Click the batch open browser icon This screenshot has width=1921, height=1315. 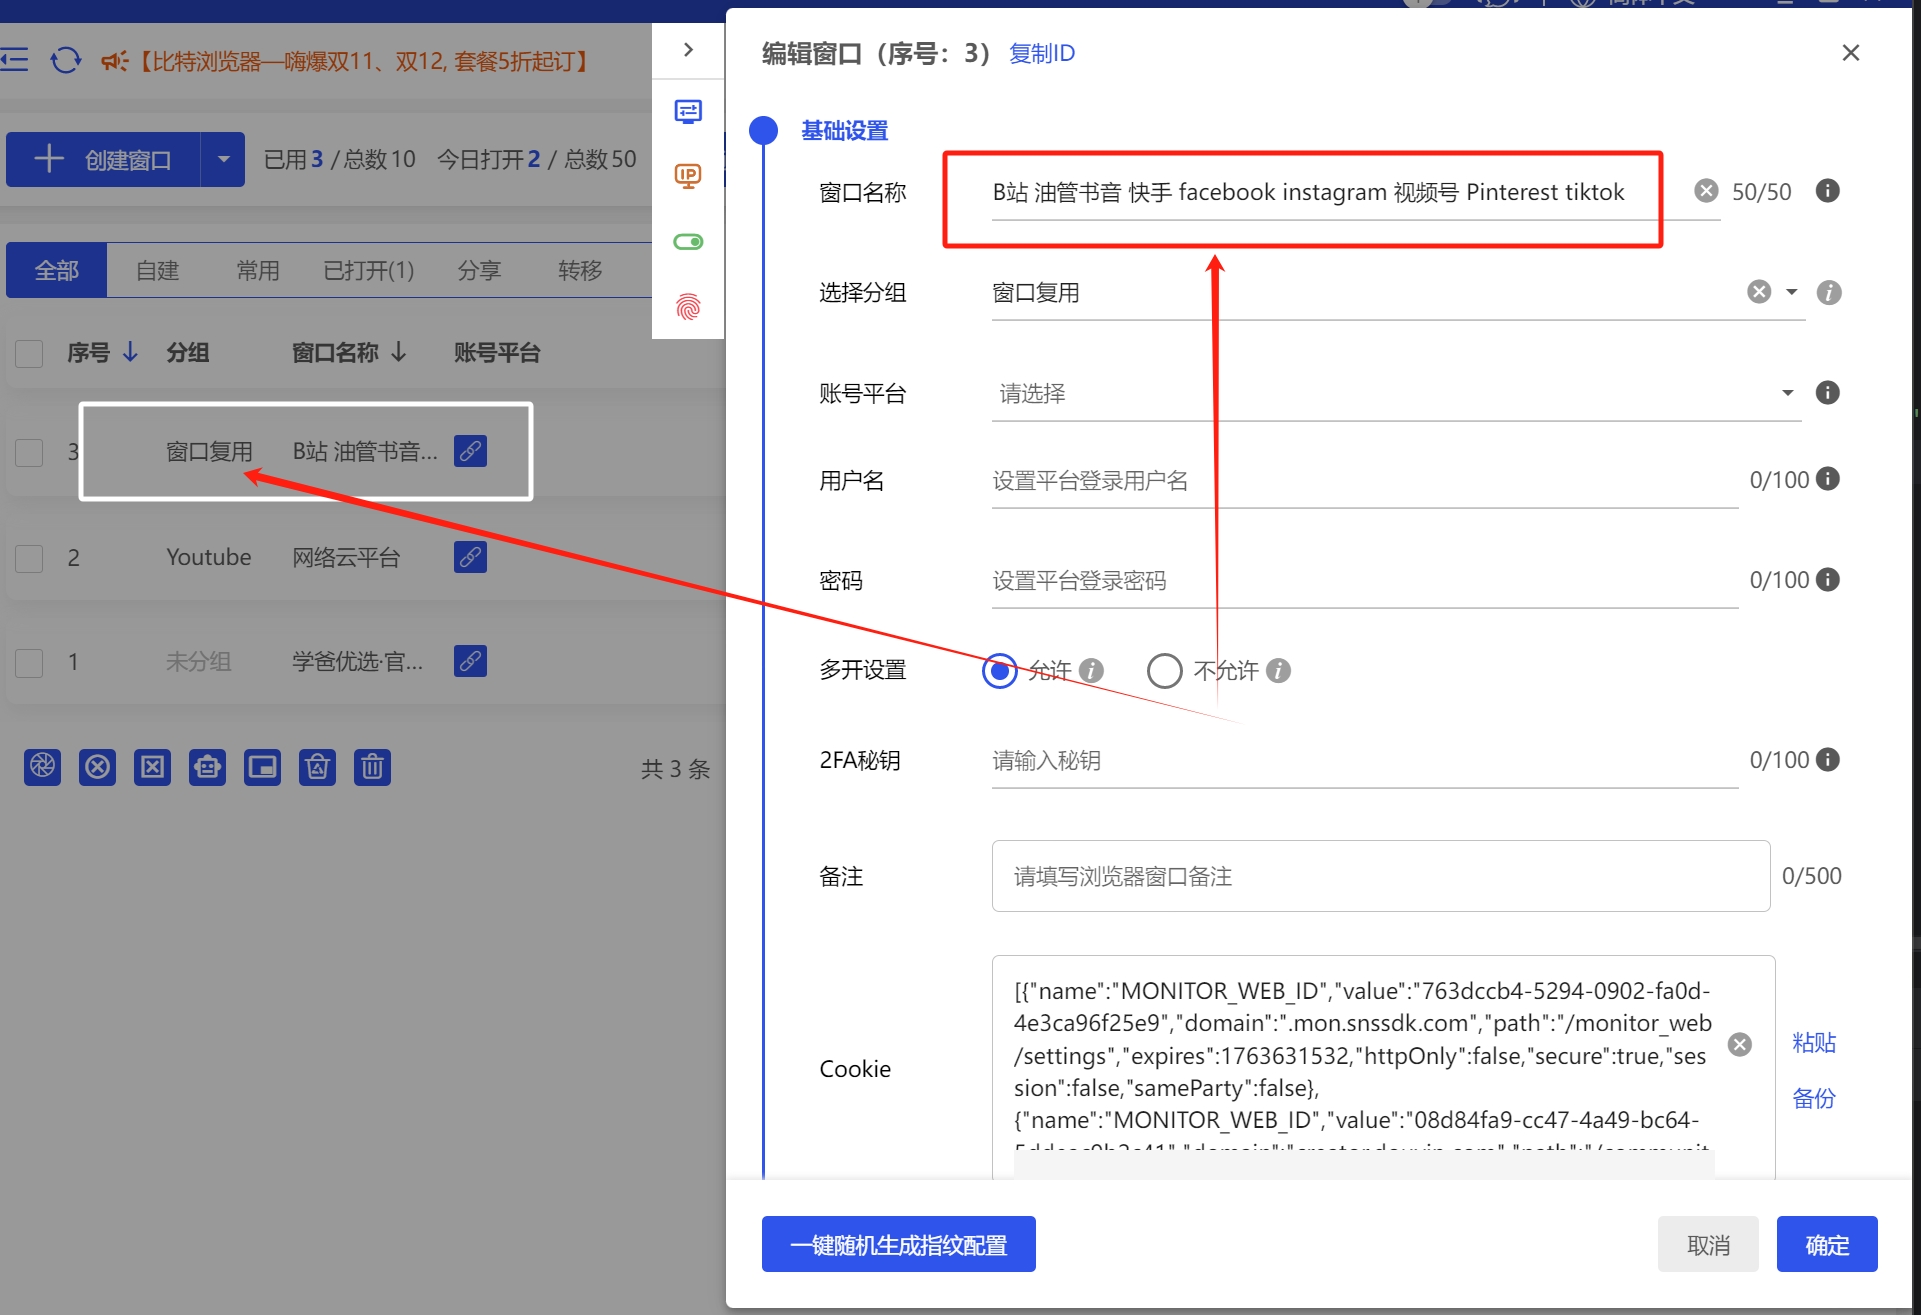(42, 767)
